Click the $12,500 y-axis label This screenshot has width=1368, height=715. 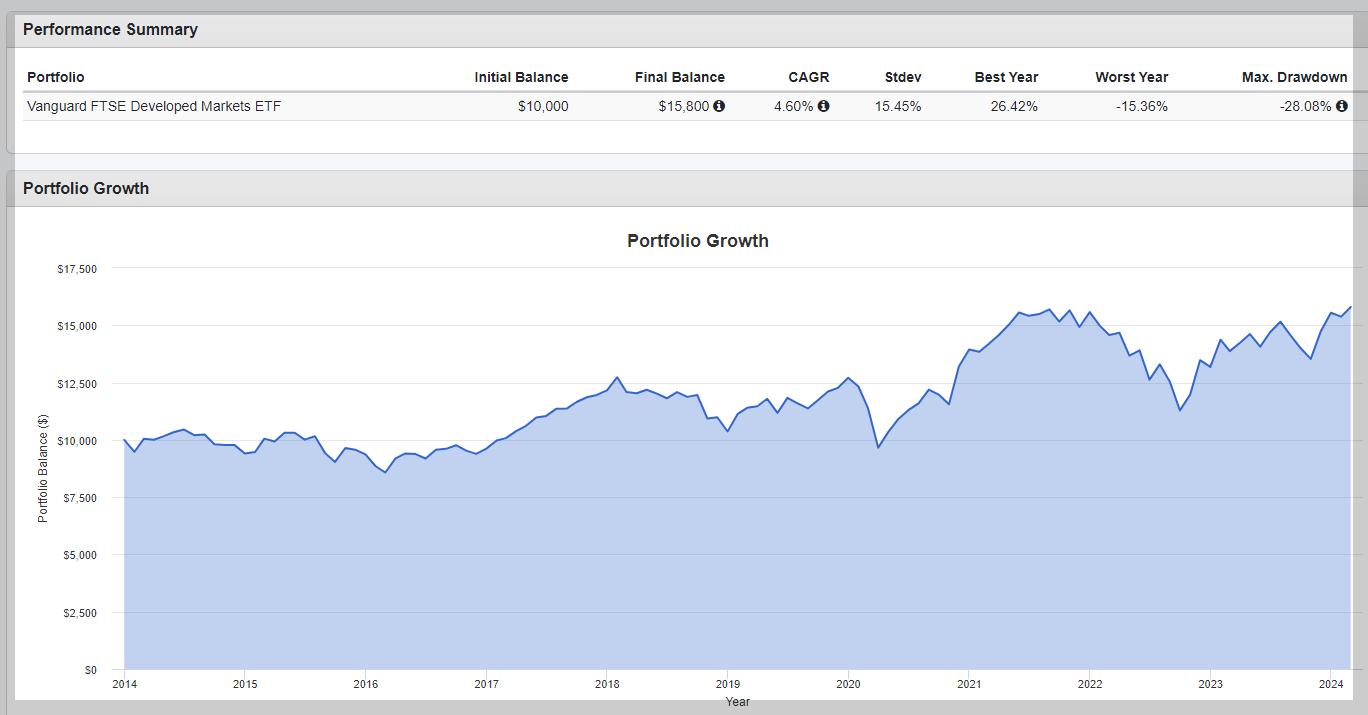click(x=77, y=384)
